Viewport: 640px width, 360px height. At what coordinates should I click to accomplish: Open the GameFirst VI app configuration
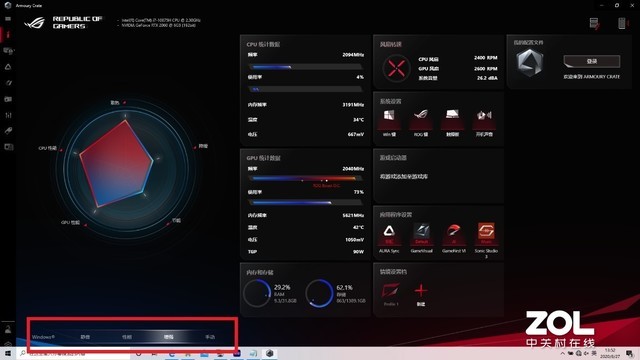click(453, 238)
